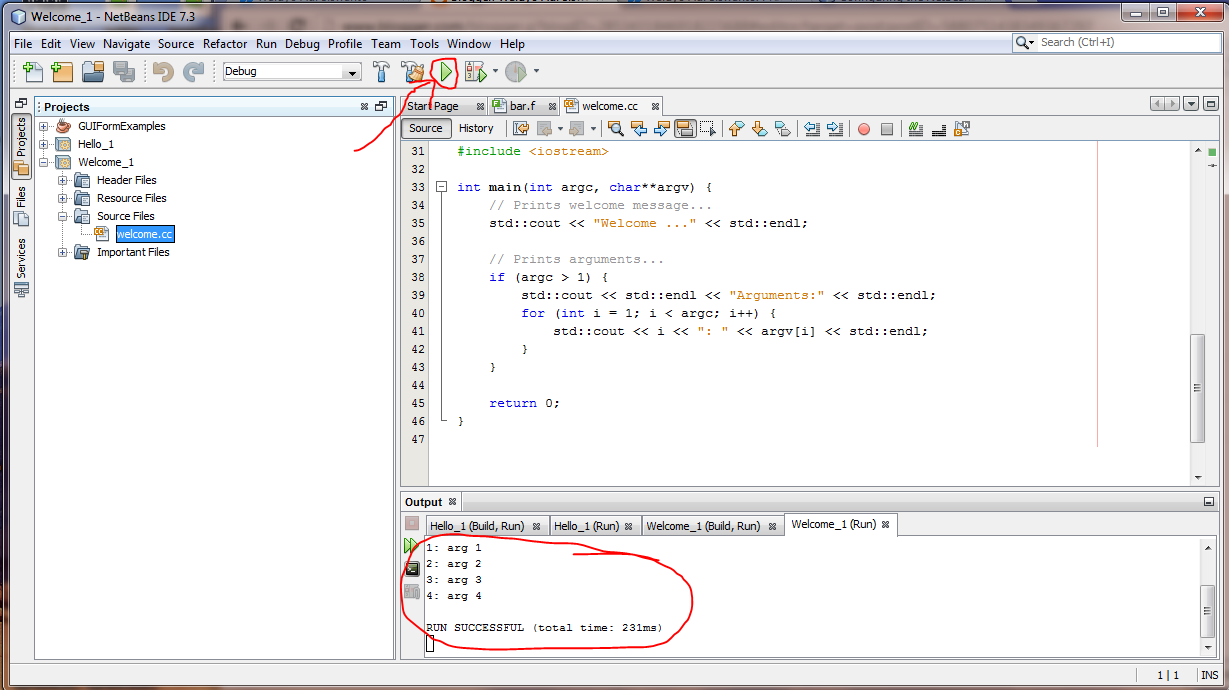Click the editor vertical scrollbar thumb
This screenshot has height=690, width=1229.
[x=1197, y=387]
